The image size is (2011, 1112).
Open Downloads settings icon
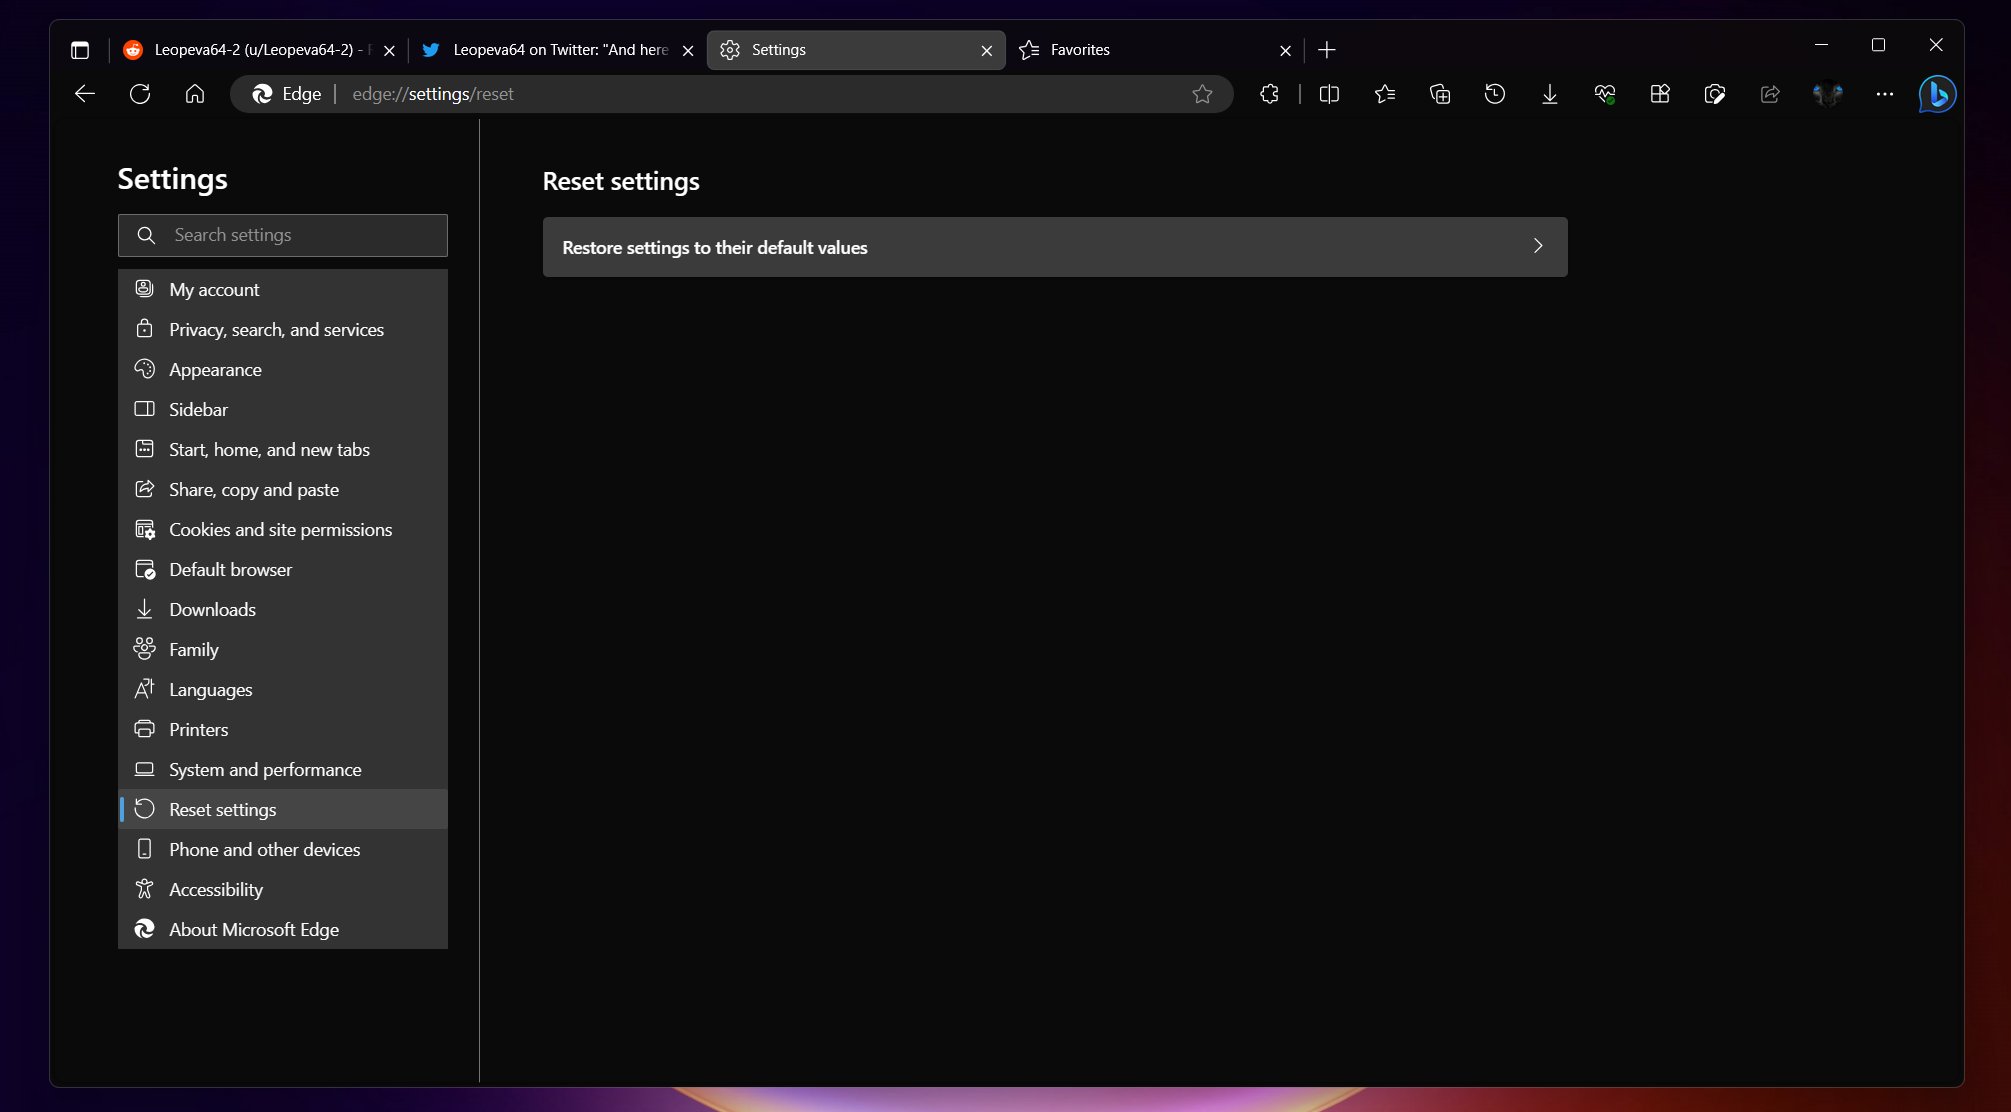144,609
